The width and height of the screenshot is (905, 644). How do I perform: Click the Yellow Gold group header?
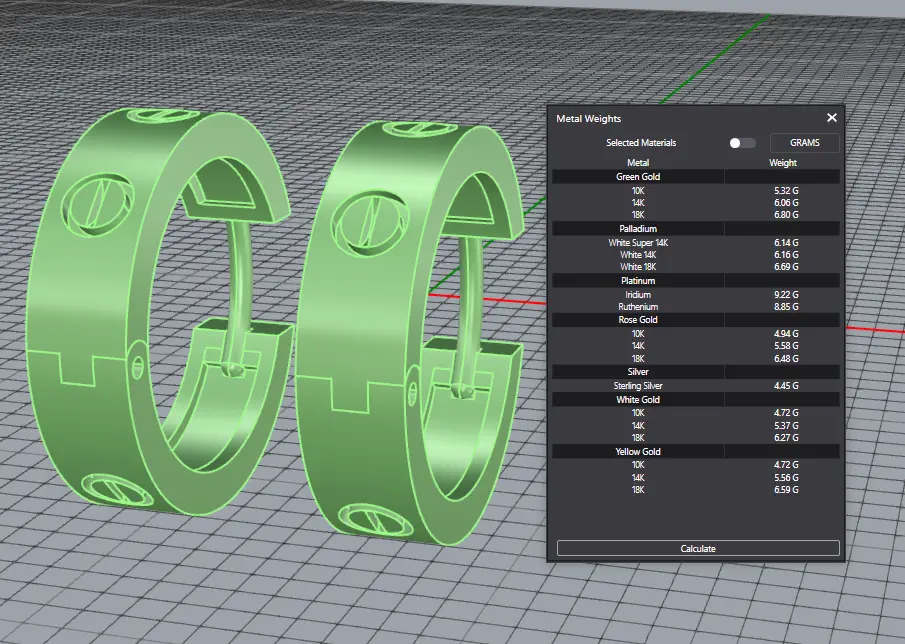tap(638, 452)
